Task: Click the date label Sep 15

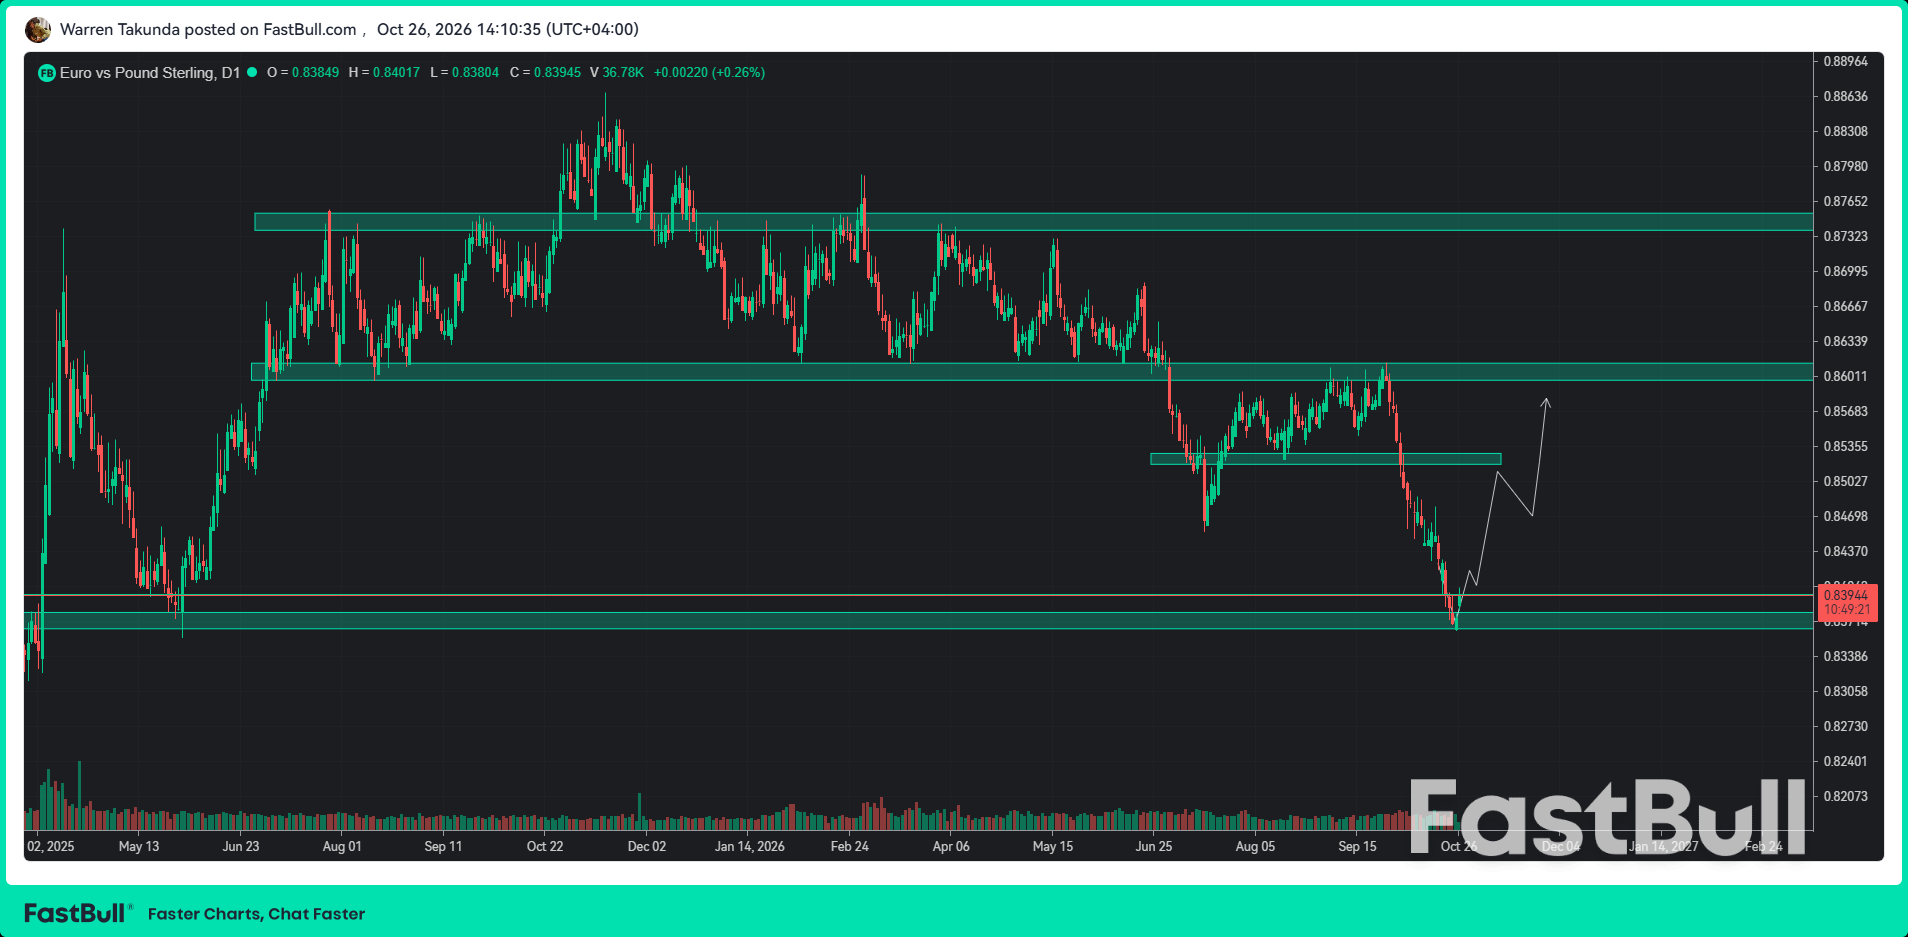Action: coord(1358,846)
